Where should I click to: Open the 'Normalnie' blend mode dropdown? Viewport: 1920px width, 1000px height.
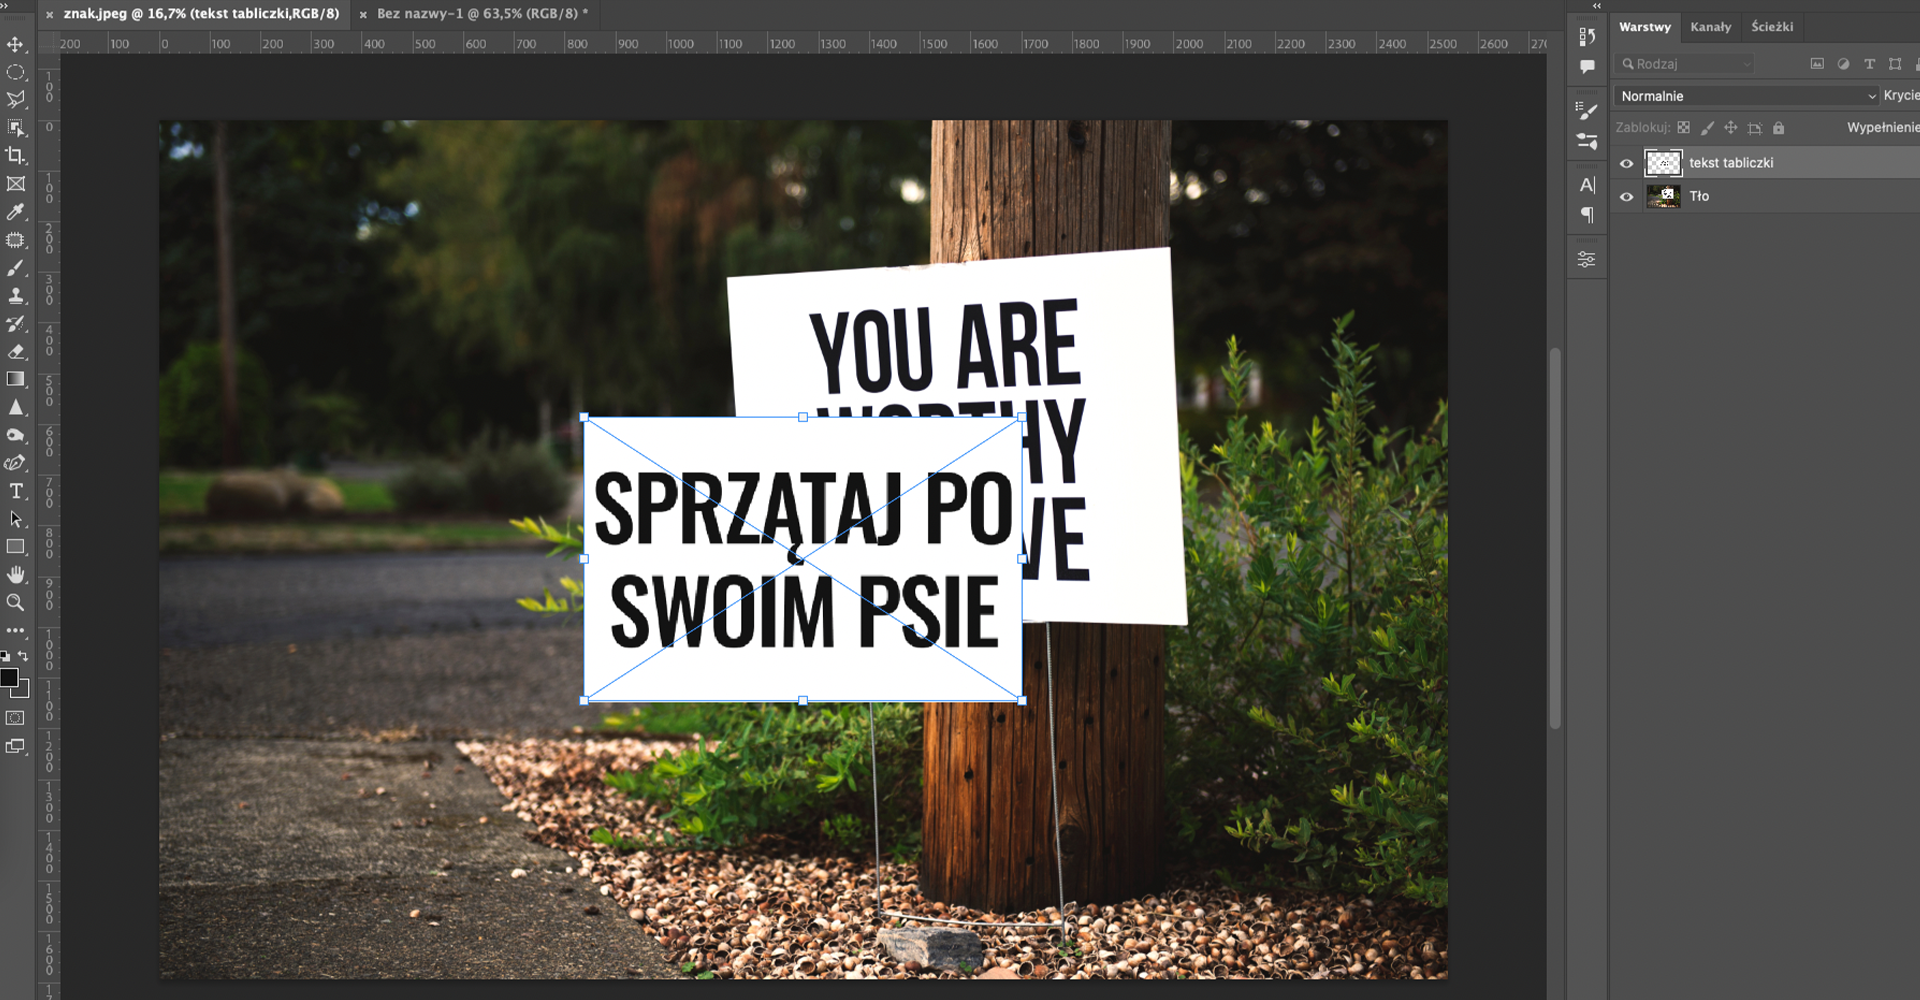1746,96
